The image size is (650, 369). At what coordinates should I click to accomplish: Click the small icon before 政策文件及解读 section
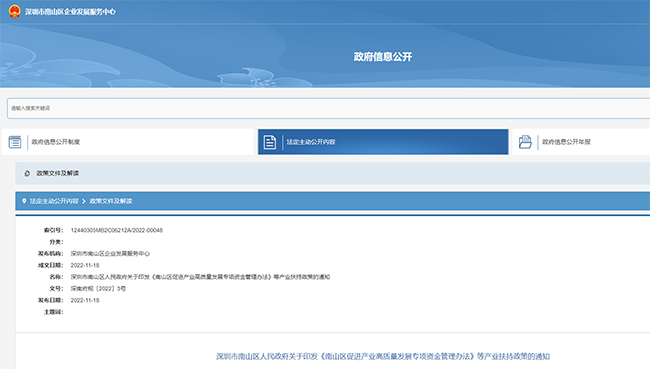pos(27,173)
